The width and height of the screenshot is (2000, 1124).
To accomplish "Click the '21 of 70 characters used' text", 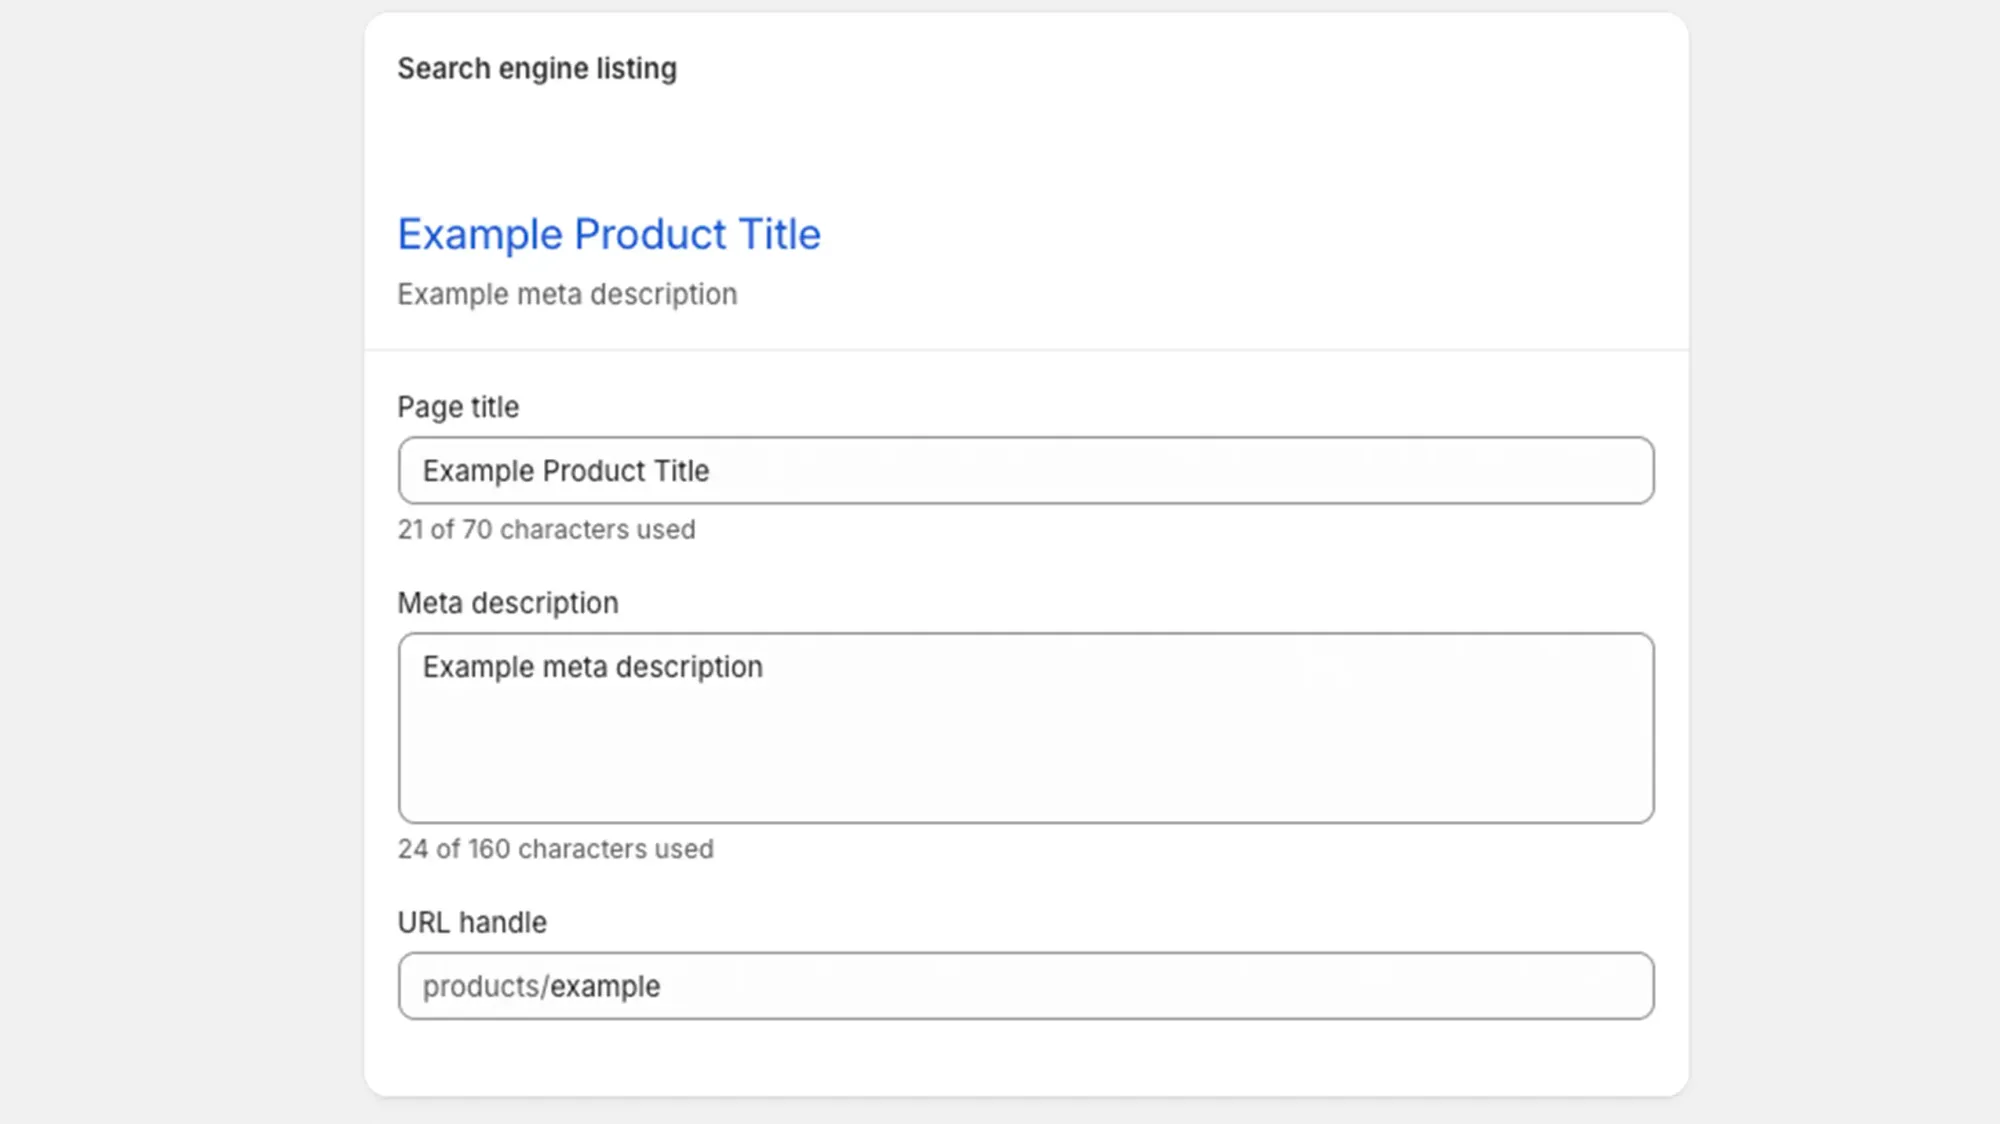I will pos(546,529).
